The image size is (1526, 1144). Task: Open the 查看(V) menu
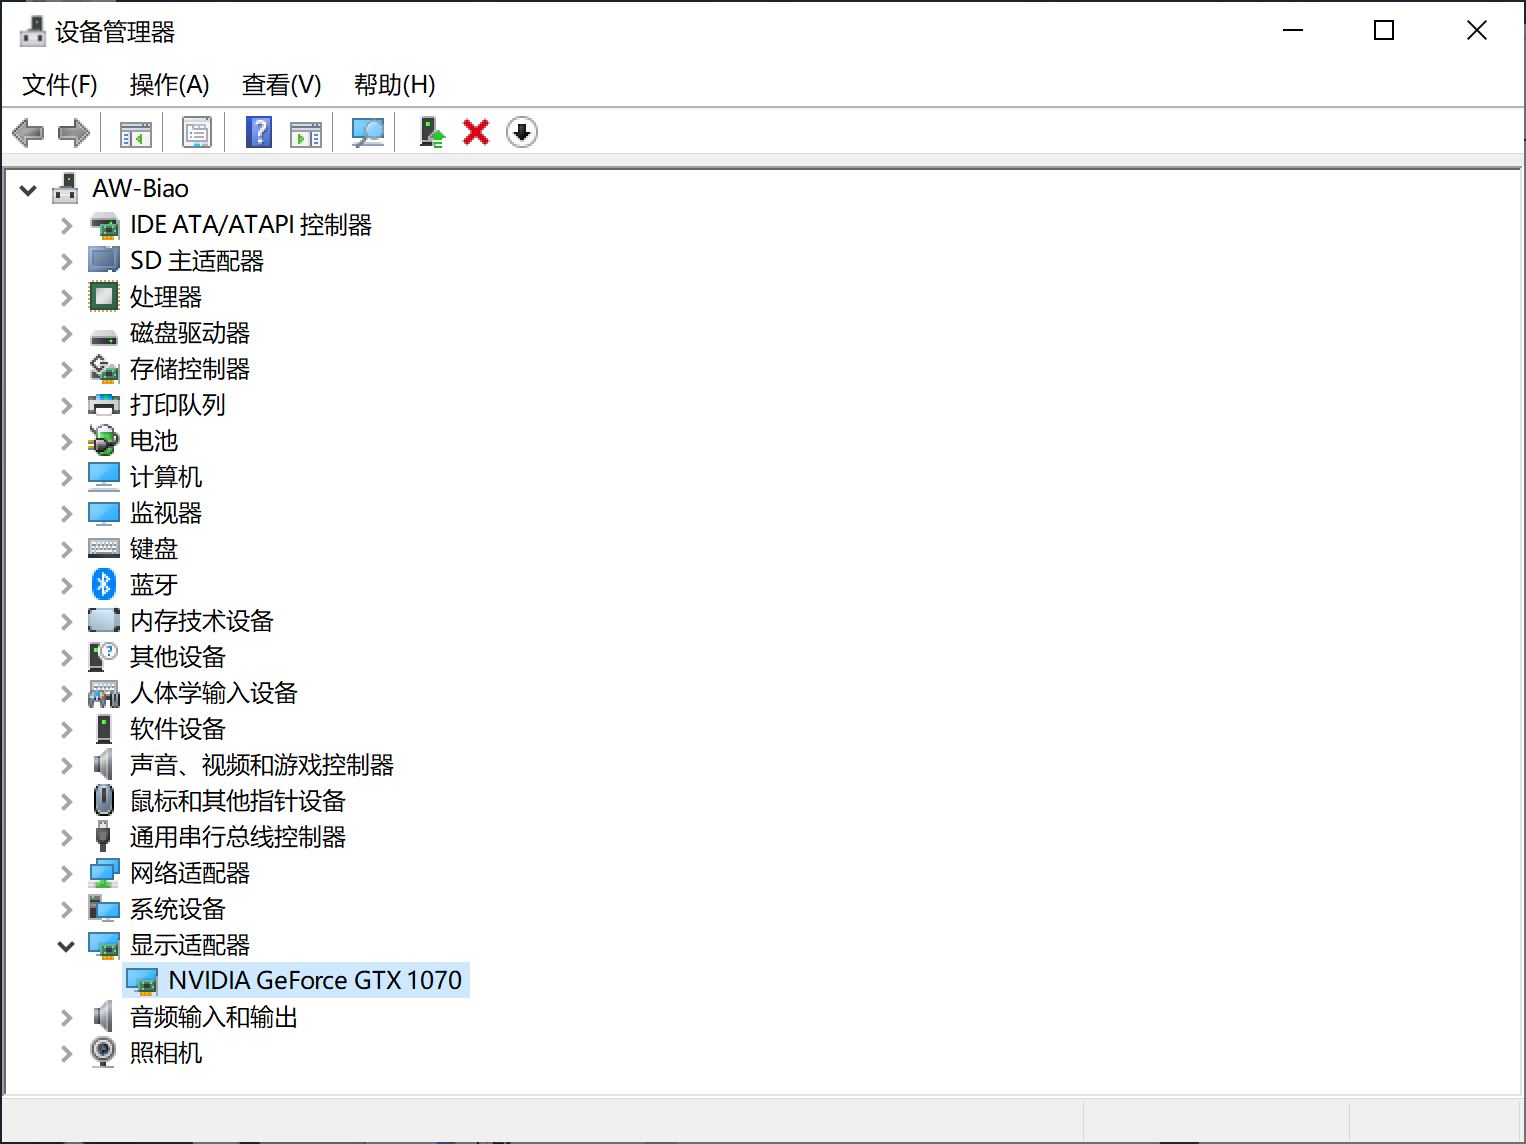click(282, 85)
